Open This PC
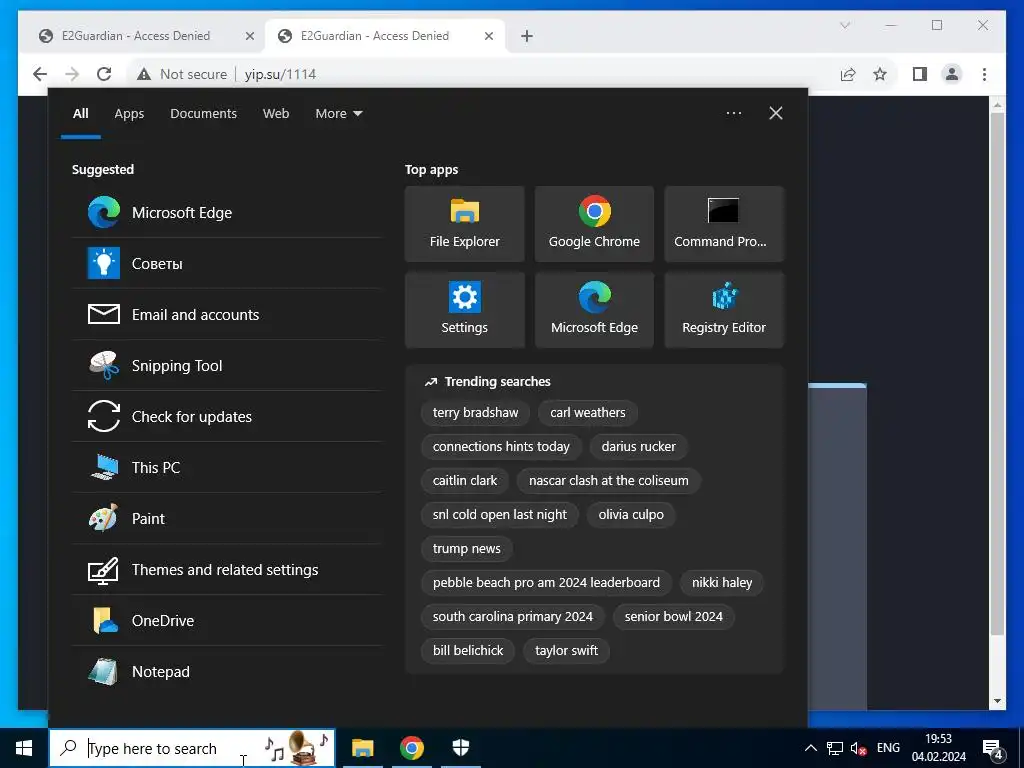The image size is (1024, 768). 227,467
